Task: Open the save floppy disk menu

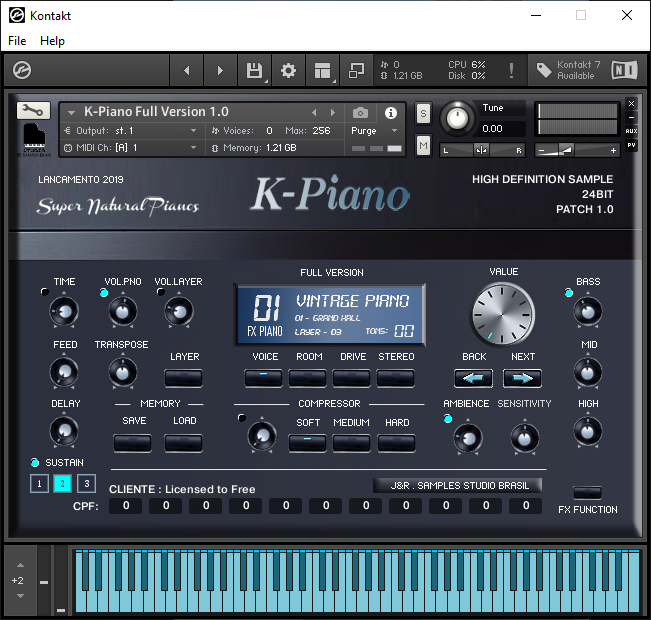Action: tap(255, 71)
